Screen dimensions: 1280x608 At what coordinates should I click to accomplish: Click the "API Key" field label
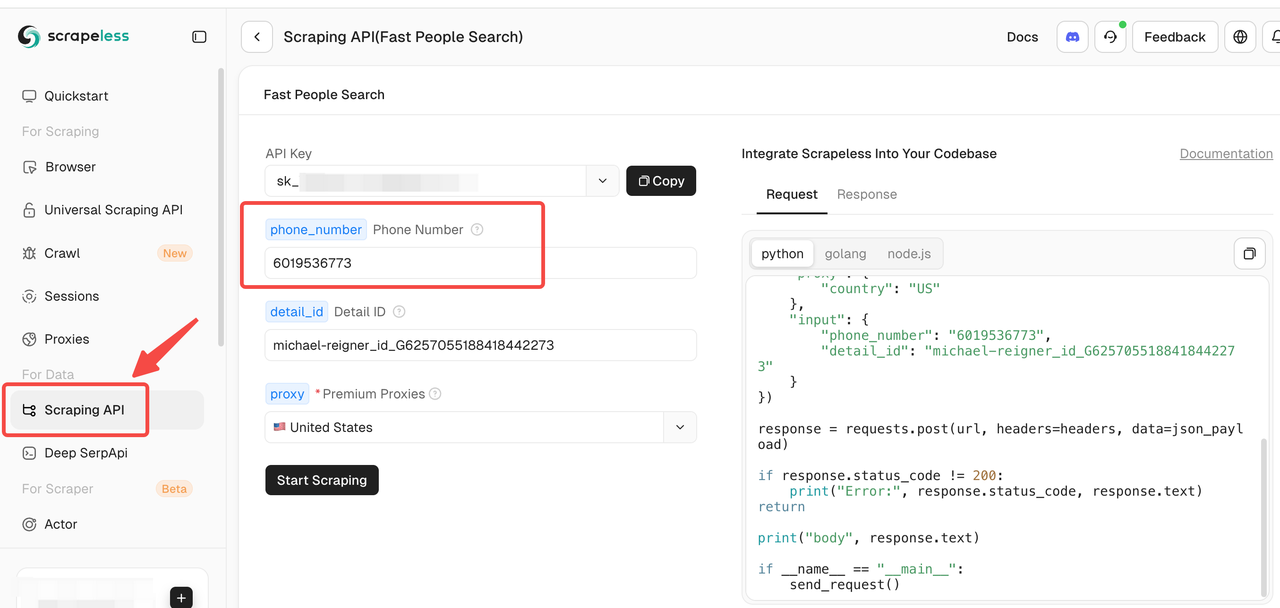(289, 154)
